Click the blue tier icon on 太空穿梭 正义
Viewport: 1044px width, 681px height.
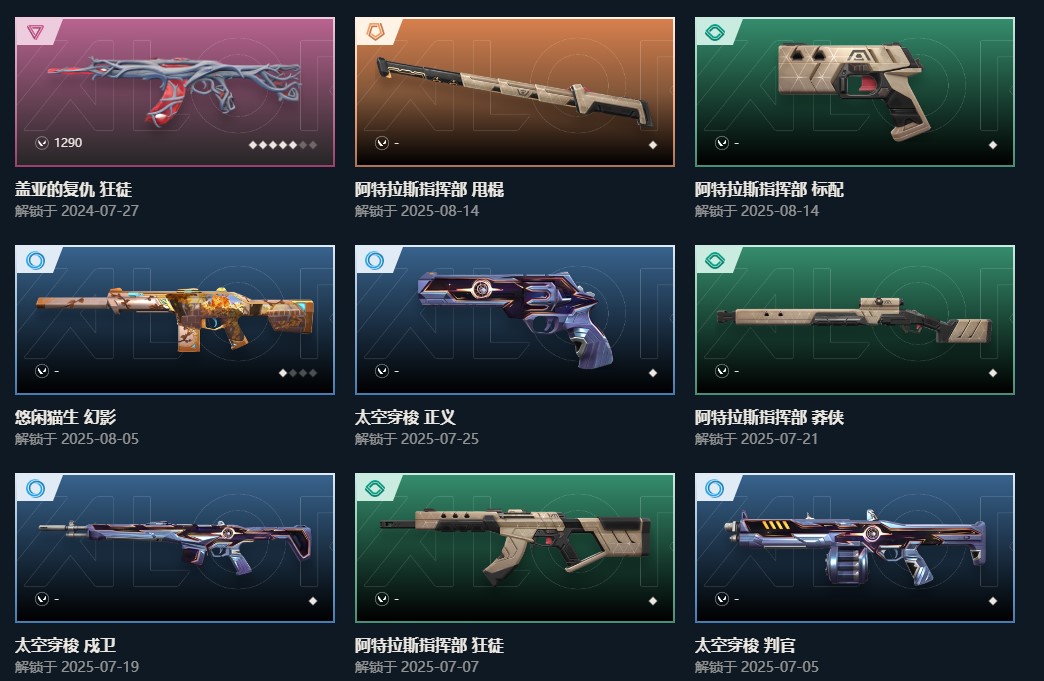tap(375, 260)
